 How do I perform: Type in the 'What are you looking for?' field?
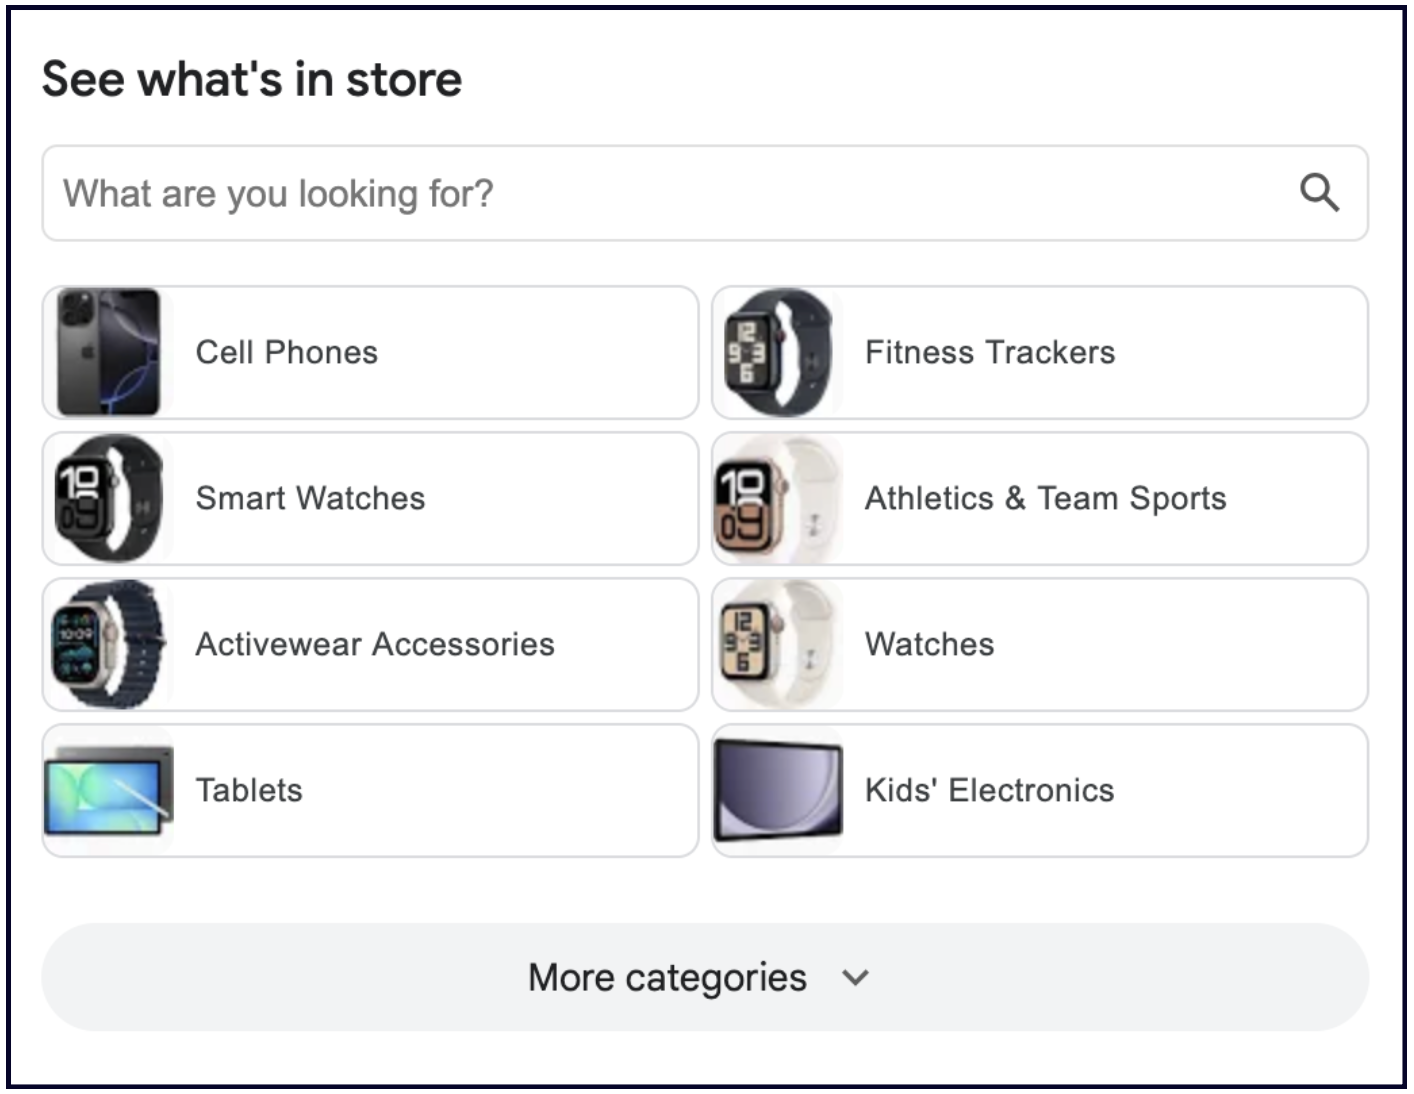(x=660, y=193)
